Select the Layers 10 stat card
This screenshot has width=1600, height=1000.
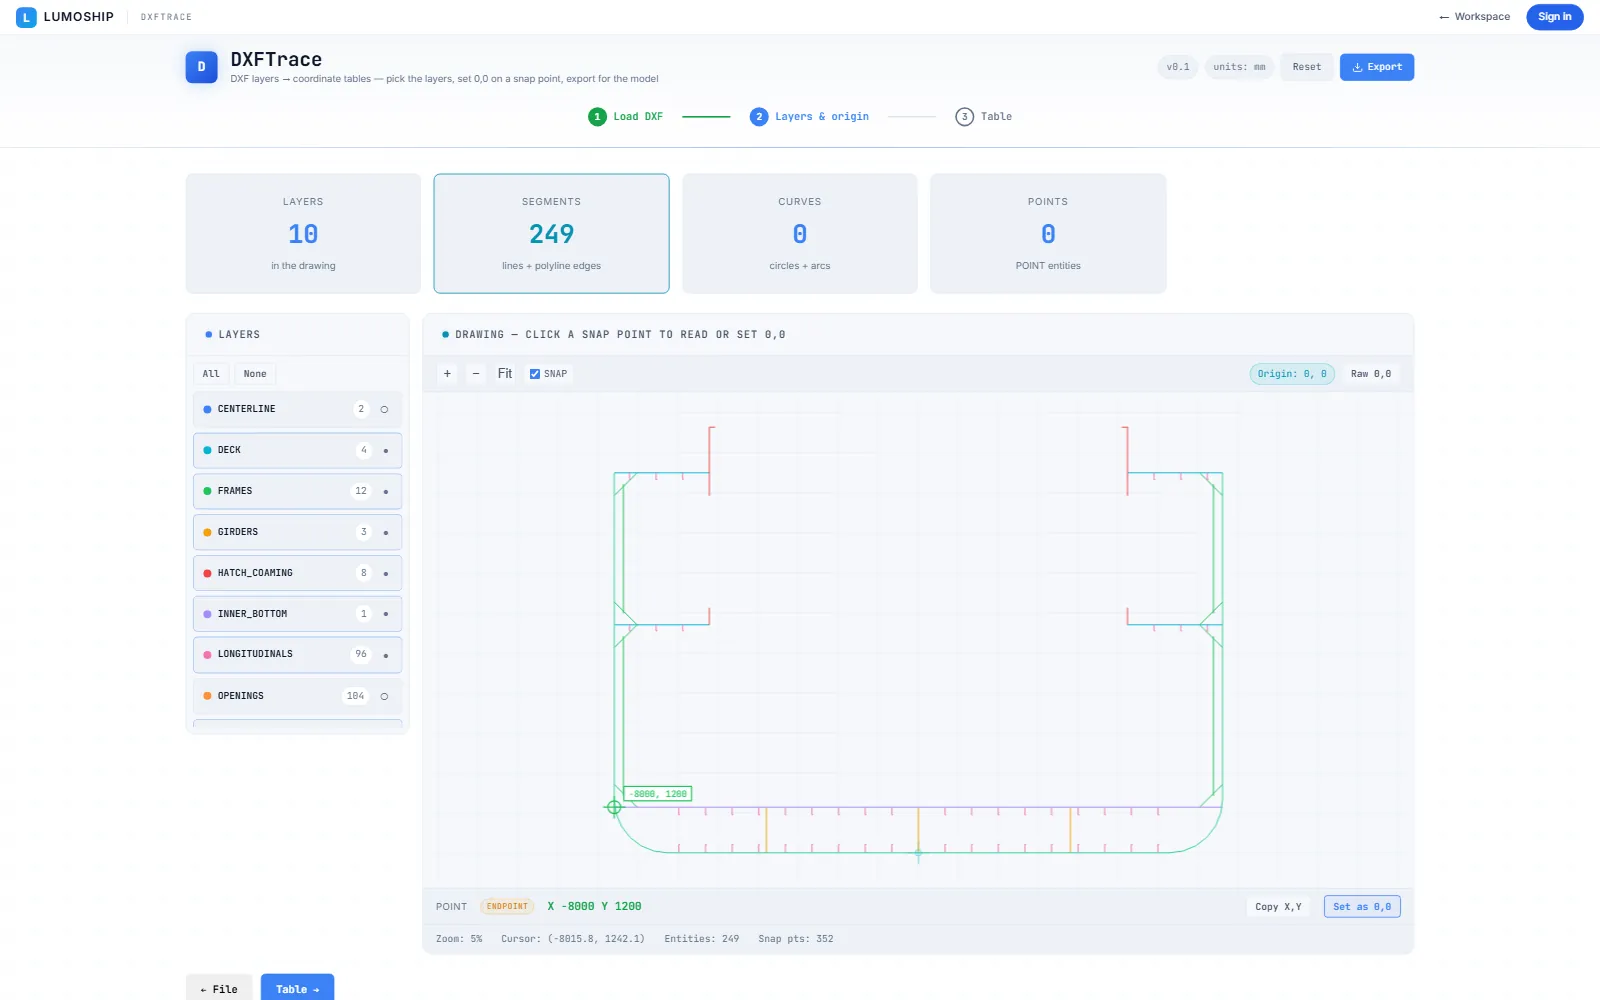(303, 234)
